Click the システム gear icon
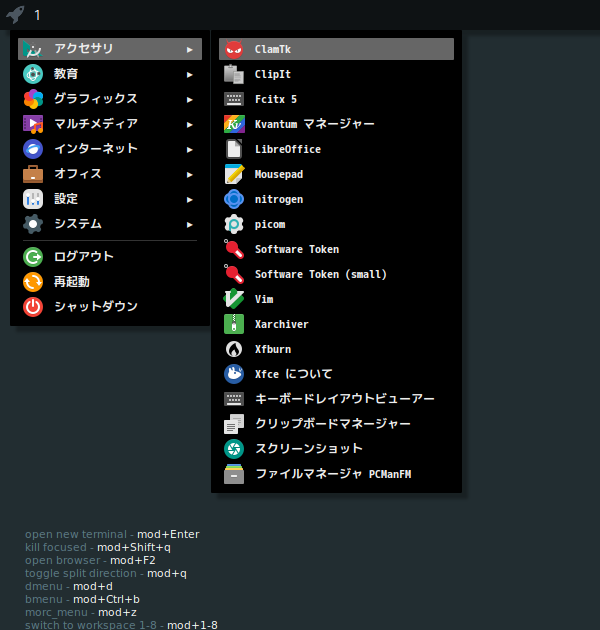The image size is (600, 630). [33, 224]
